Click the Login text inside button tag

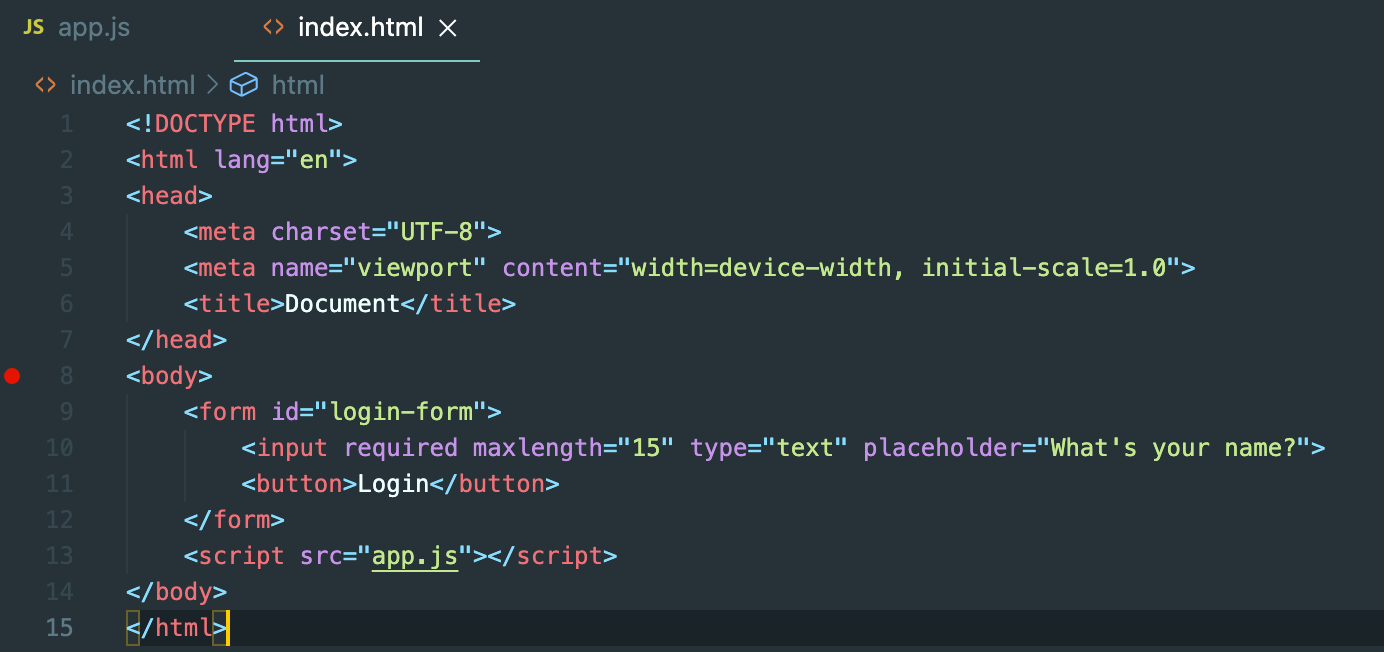[393, 484]
